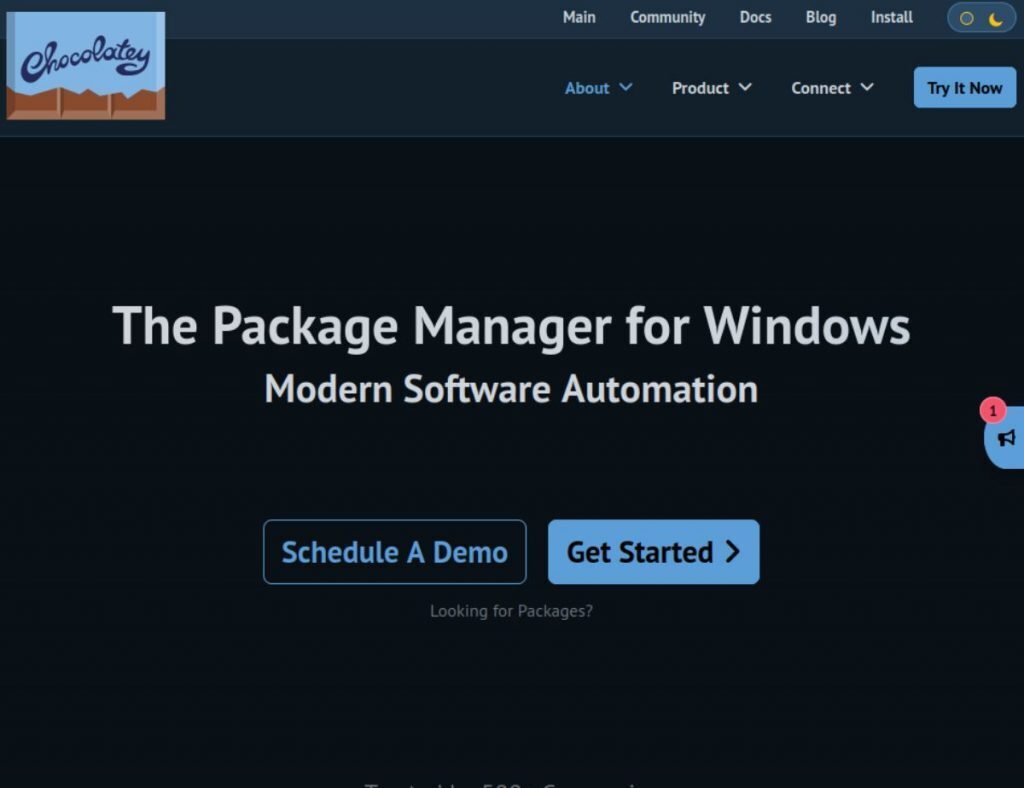The image size is (1024, 788).
Task: Click the Try It Now button
Action: point(964,87)
